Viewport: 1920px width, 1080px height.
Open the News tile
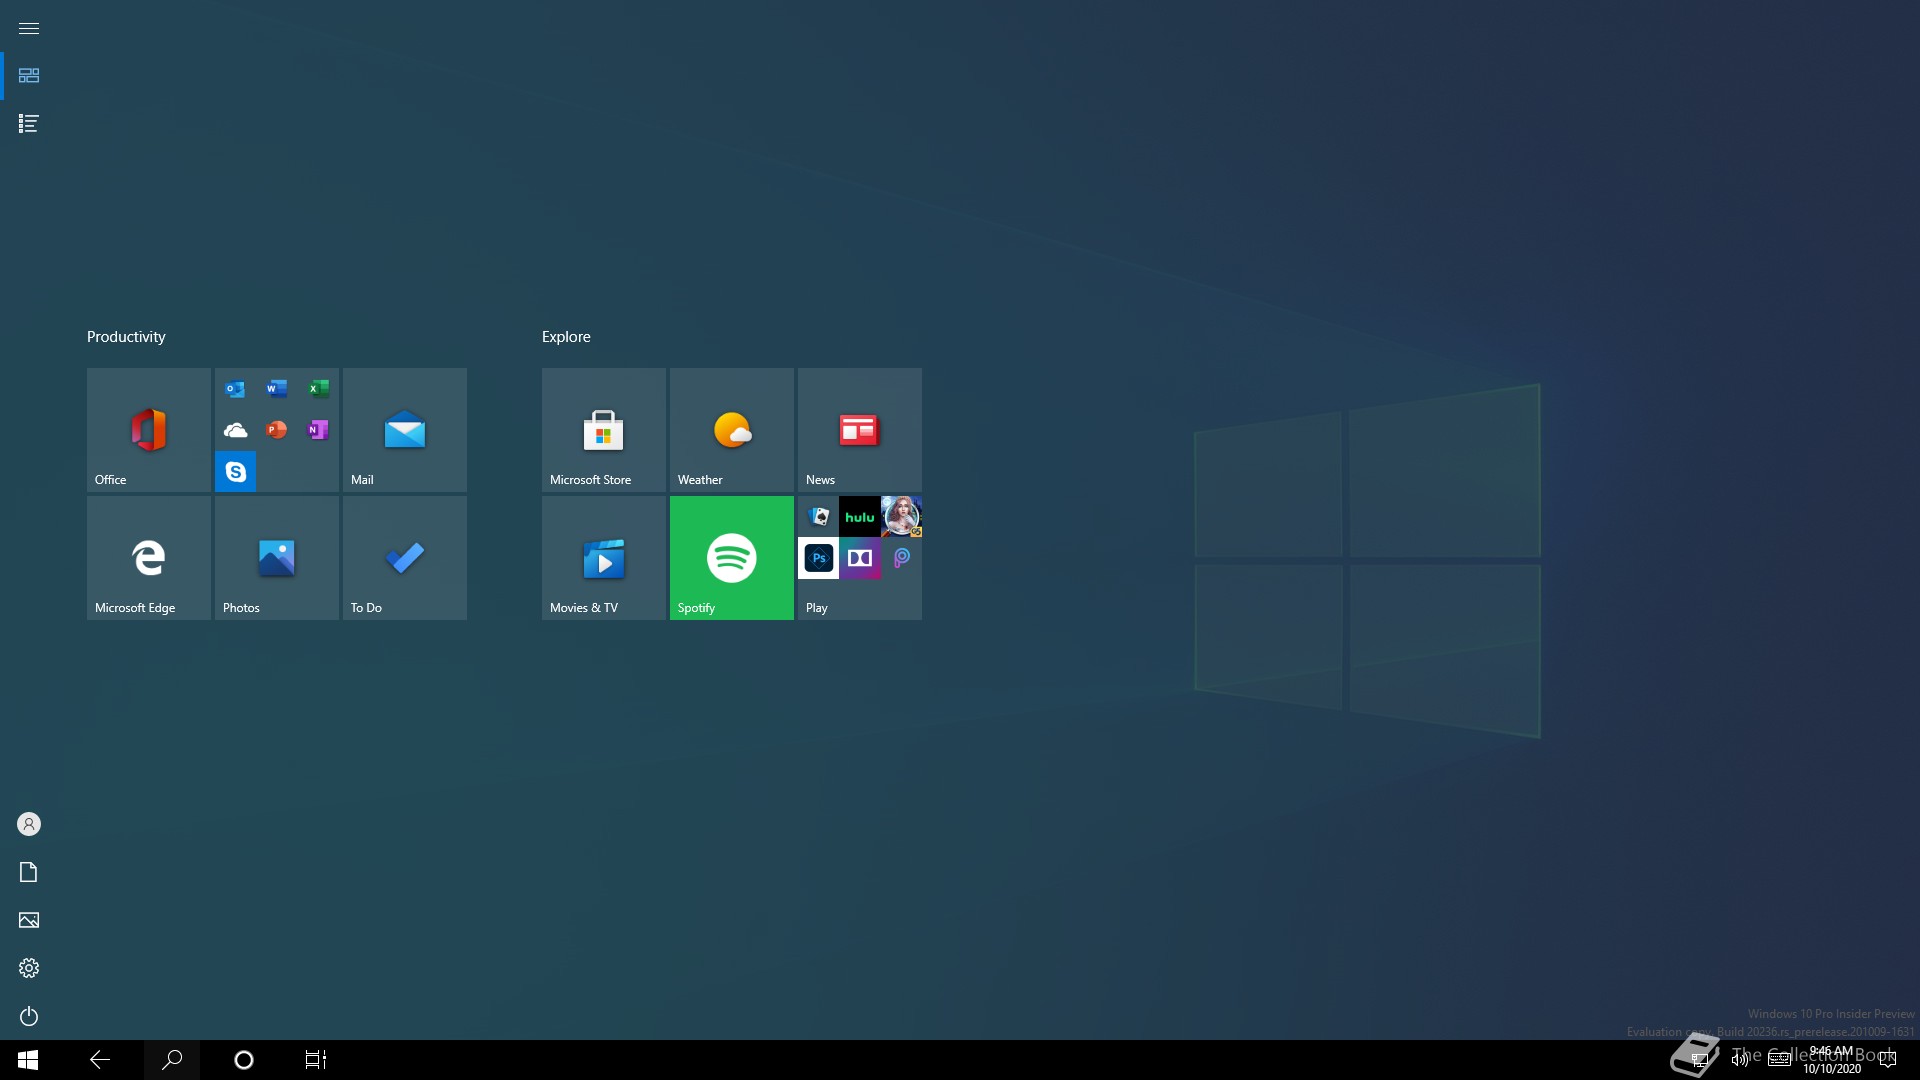click(859, 430)
